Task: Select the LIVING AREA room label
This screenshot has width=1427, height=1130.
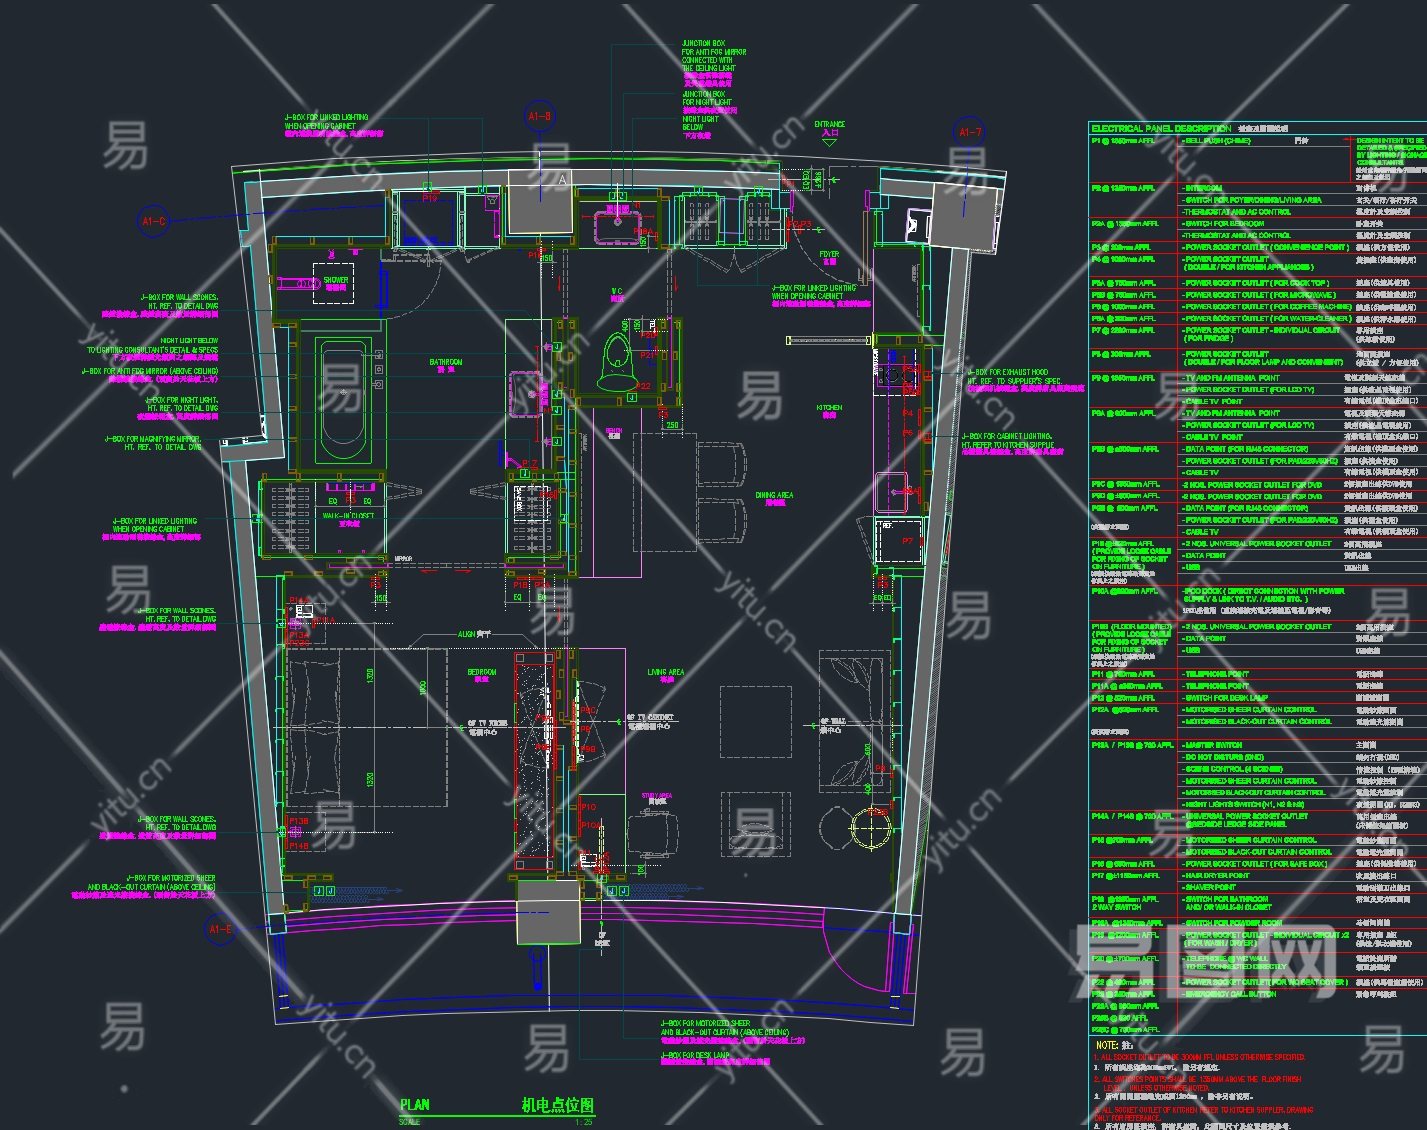Action: pos(666,673)
